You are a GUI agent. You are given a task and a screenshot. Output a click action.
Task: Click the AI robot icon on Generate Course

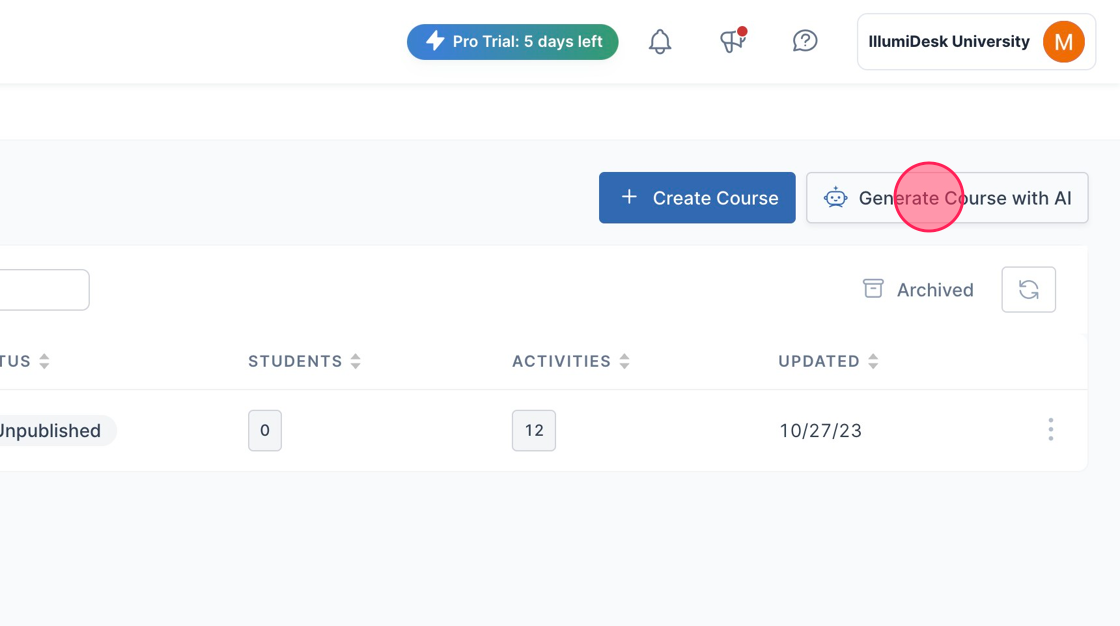point(837,197)
